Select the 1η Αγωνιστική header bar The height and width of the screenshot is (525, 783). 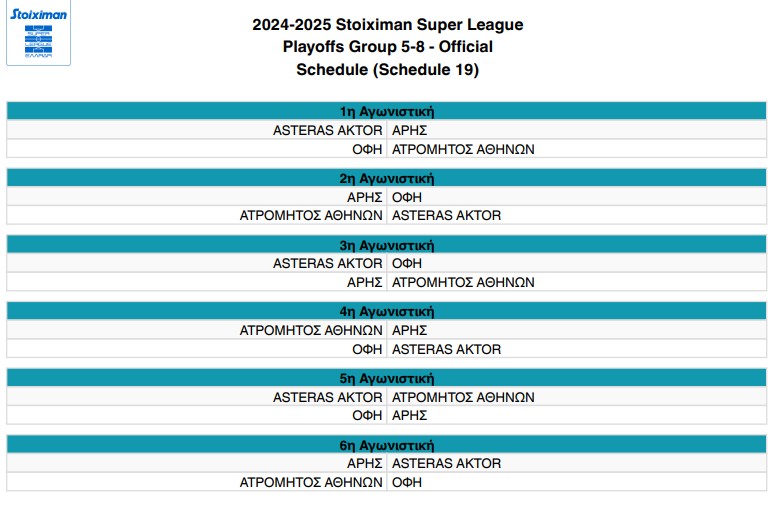(387, 112)
